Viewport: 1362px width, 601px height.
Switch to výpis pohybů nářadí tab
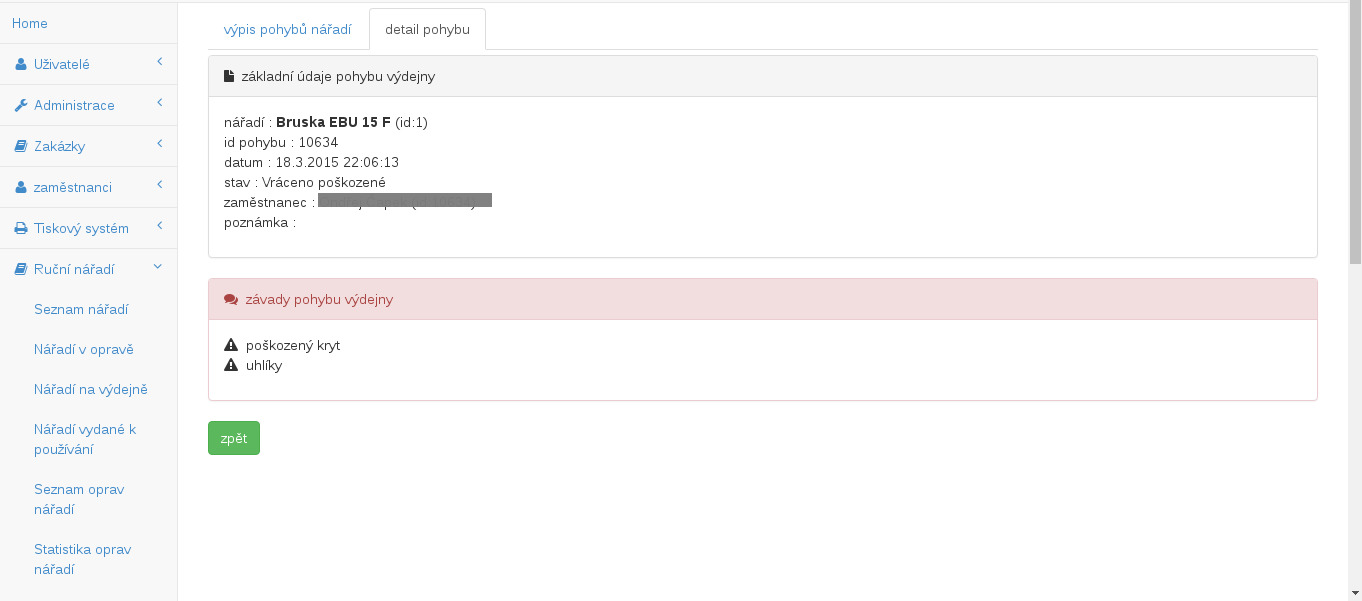pyautogui.click(x=288, y=30)
